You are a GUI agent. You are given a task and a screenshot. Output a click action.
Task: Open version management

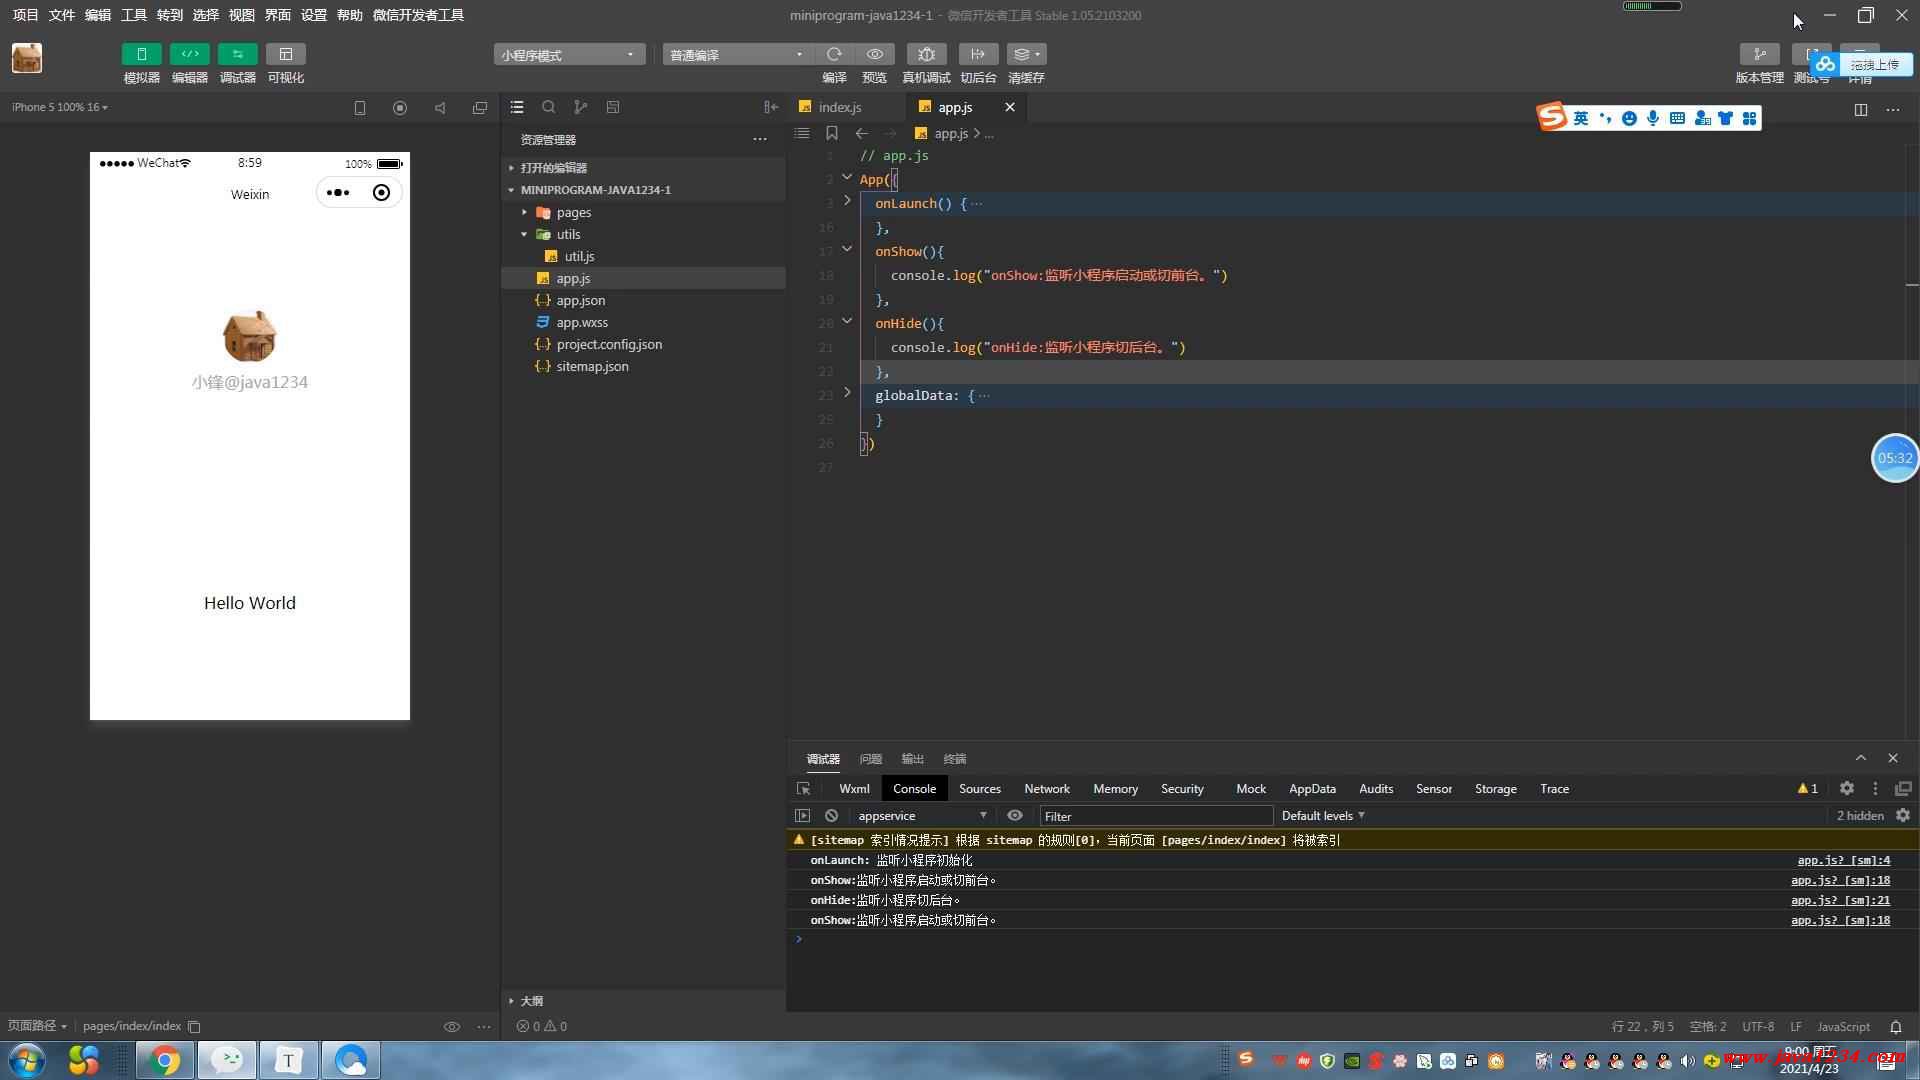click(x=1759, y=54)
